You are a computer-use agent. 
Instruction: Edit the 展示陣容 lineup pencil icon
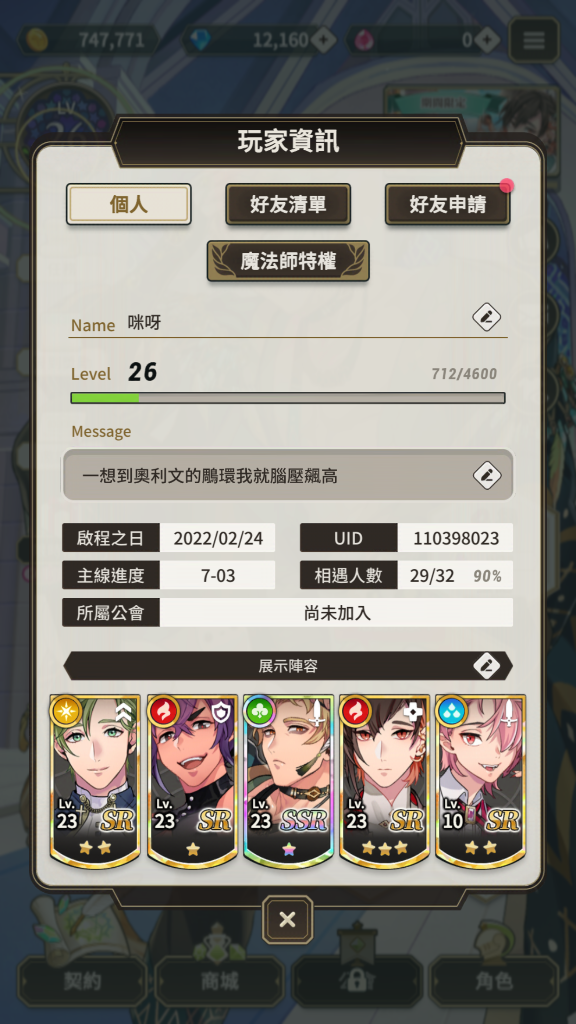click(487, 666)
